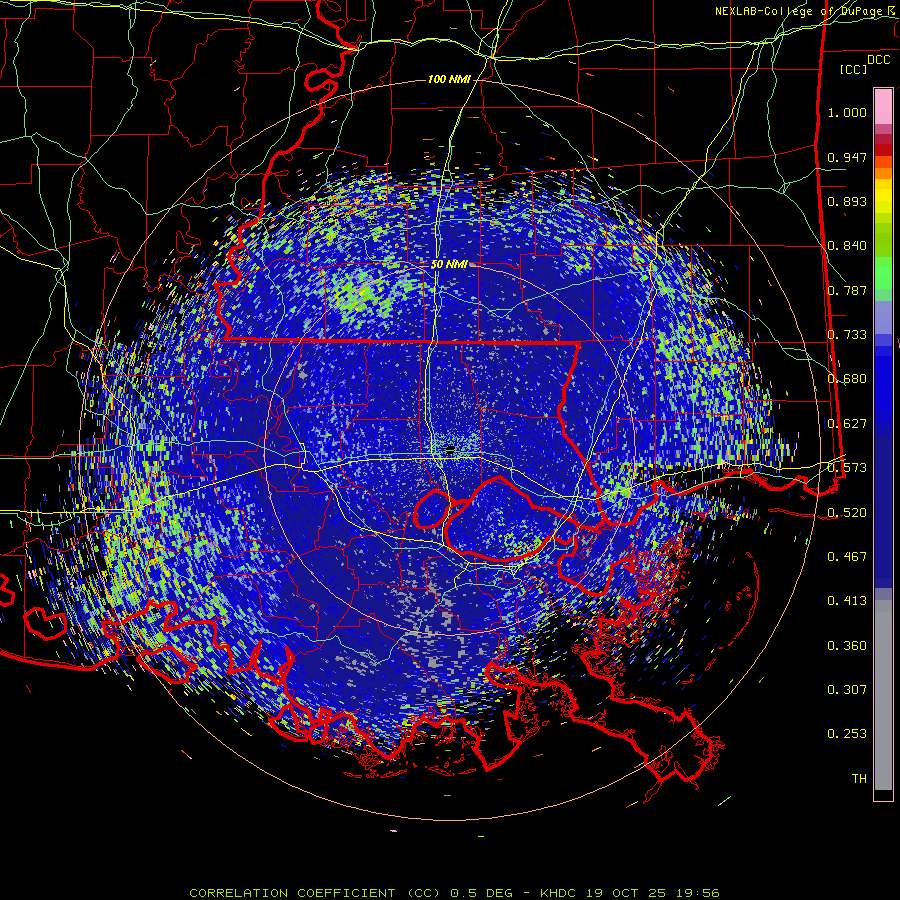Select the 0.840 scale value
The image size is (900, 900).
[x=847, y=246]
